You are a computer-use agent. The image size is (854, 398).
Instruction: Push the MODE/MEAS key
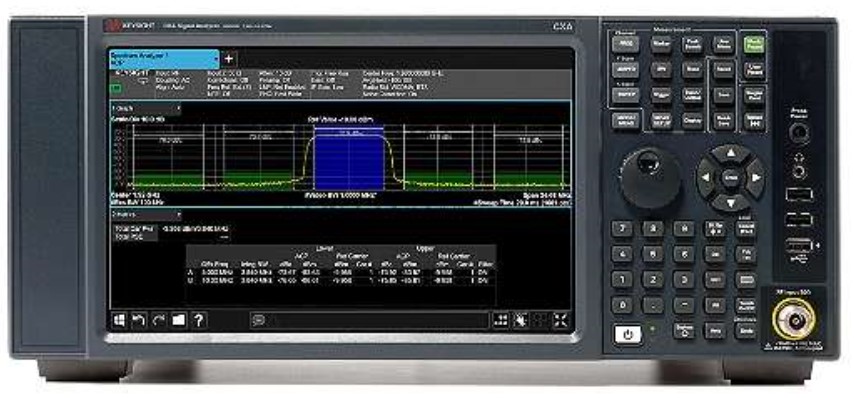click(x=625, y=120)
